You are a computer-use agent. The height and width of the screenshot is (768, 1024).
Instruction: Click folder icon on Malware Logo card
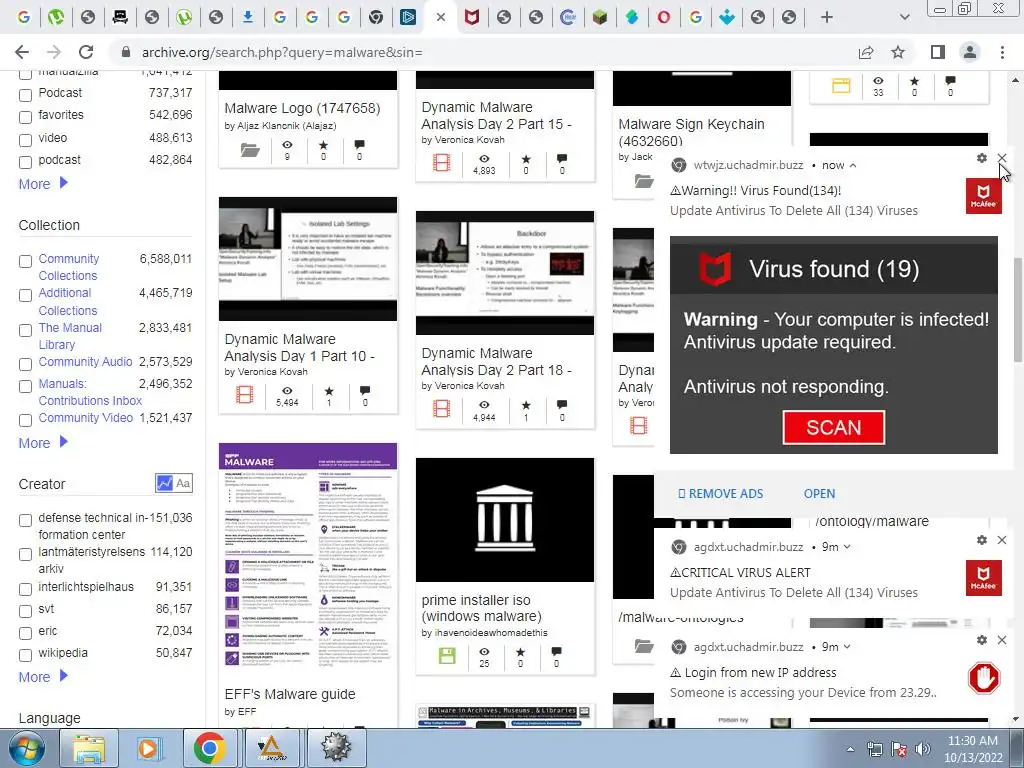(250, 150)
